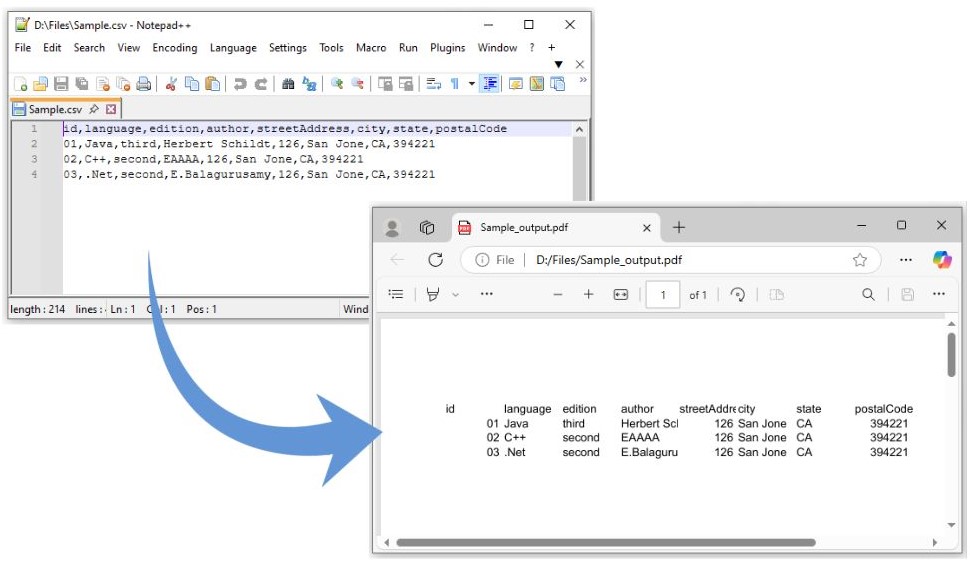
Task: Click the Cut scissors icon
Action: [x=171, y=84]
